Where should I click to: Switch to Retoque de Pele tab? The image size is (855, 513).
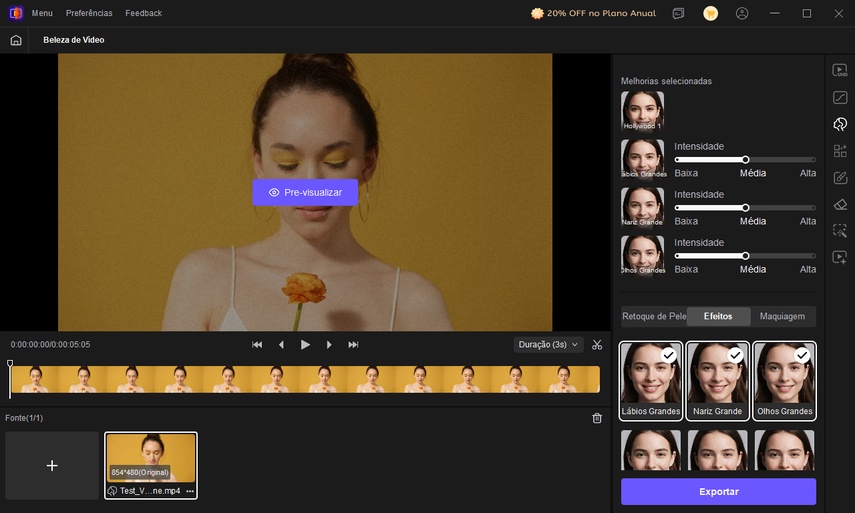pos(654,316)
